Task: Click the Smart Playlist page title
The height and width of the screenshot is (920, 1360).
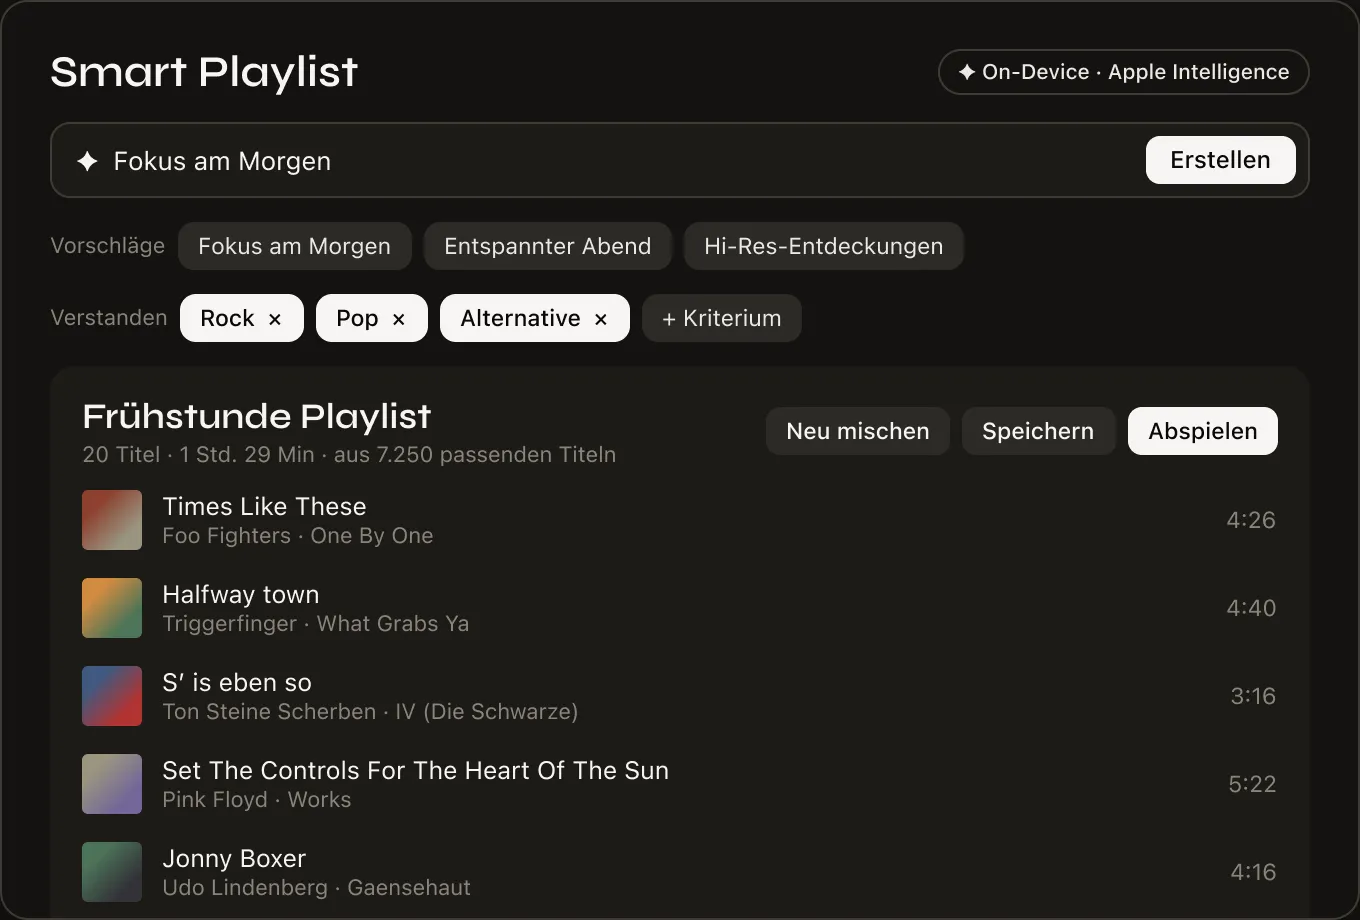Action: click(204, 72)
